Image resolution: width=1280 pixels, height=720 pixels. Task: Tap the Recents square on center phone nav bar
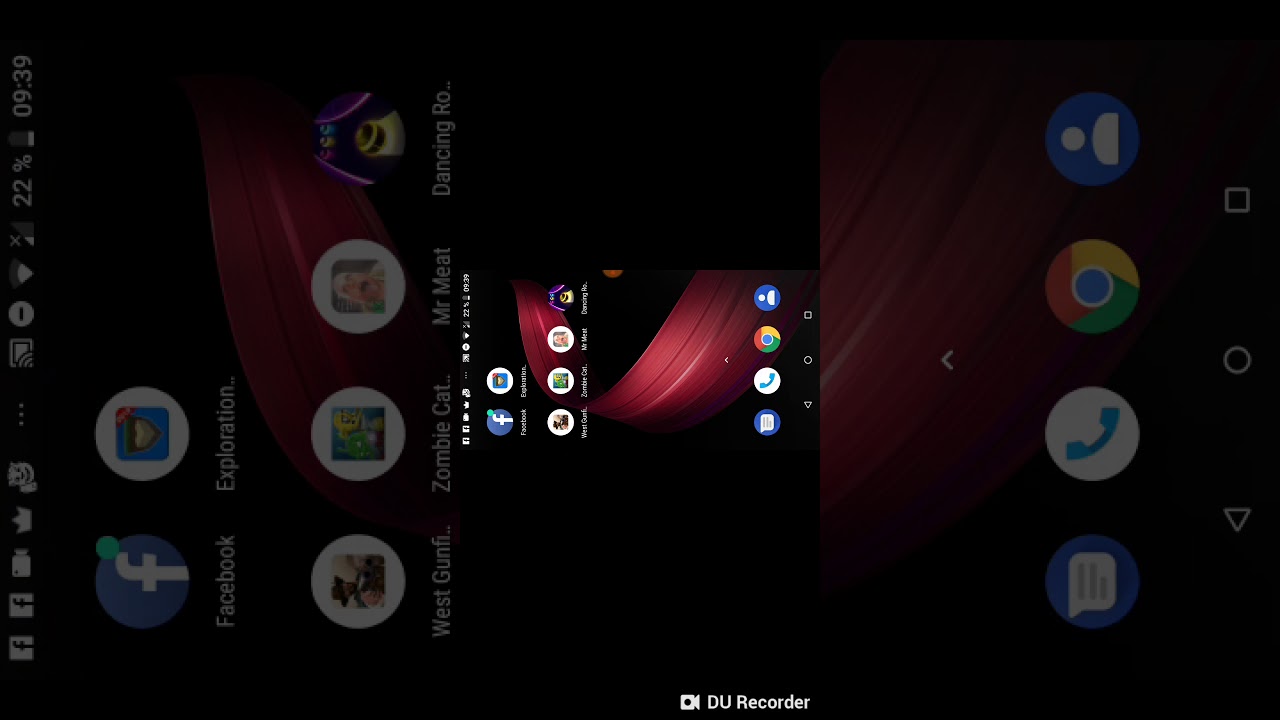(x=808, y=315)
